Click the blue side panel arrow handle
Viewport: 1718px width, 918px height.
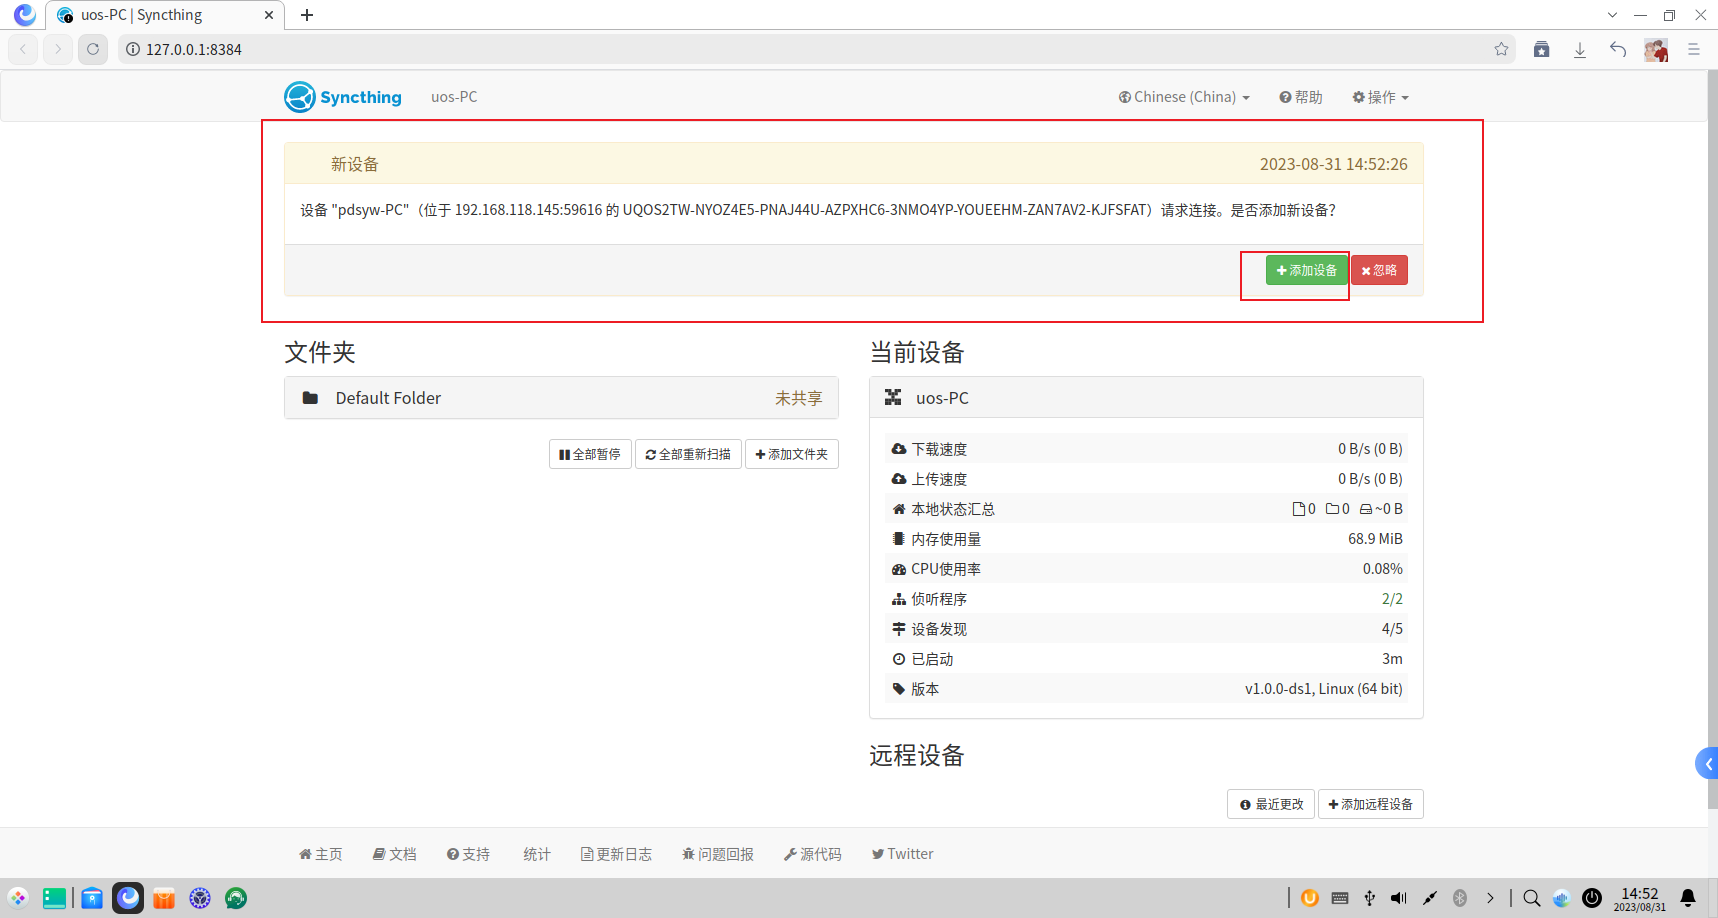pos(1707,764)
